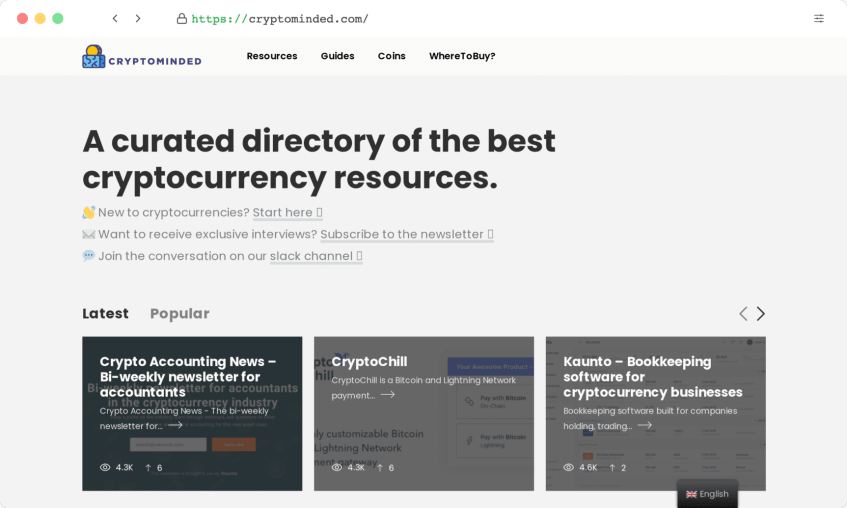Click the UK flag icon

tap(691, 494)
